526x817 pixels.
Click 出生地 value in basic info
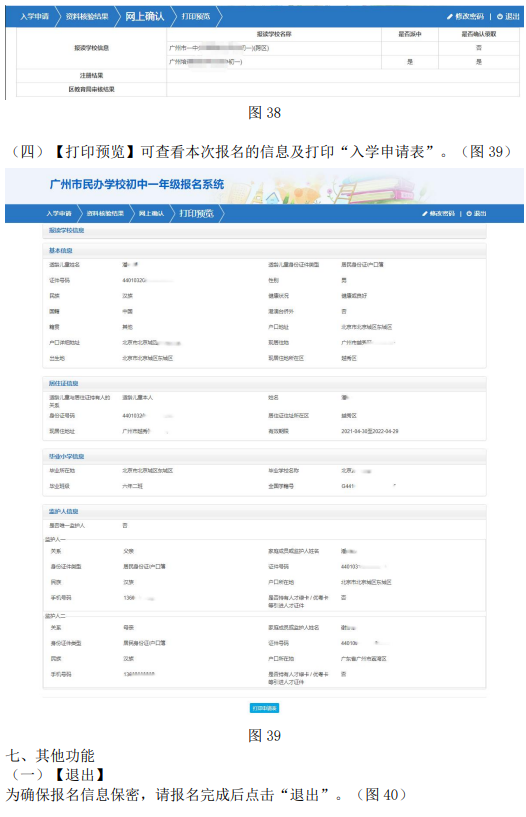click(147, 358)
